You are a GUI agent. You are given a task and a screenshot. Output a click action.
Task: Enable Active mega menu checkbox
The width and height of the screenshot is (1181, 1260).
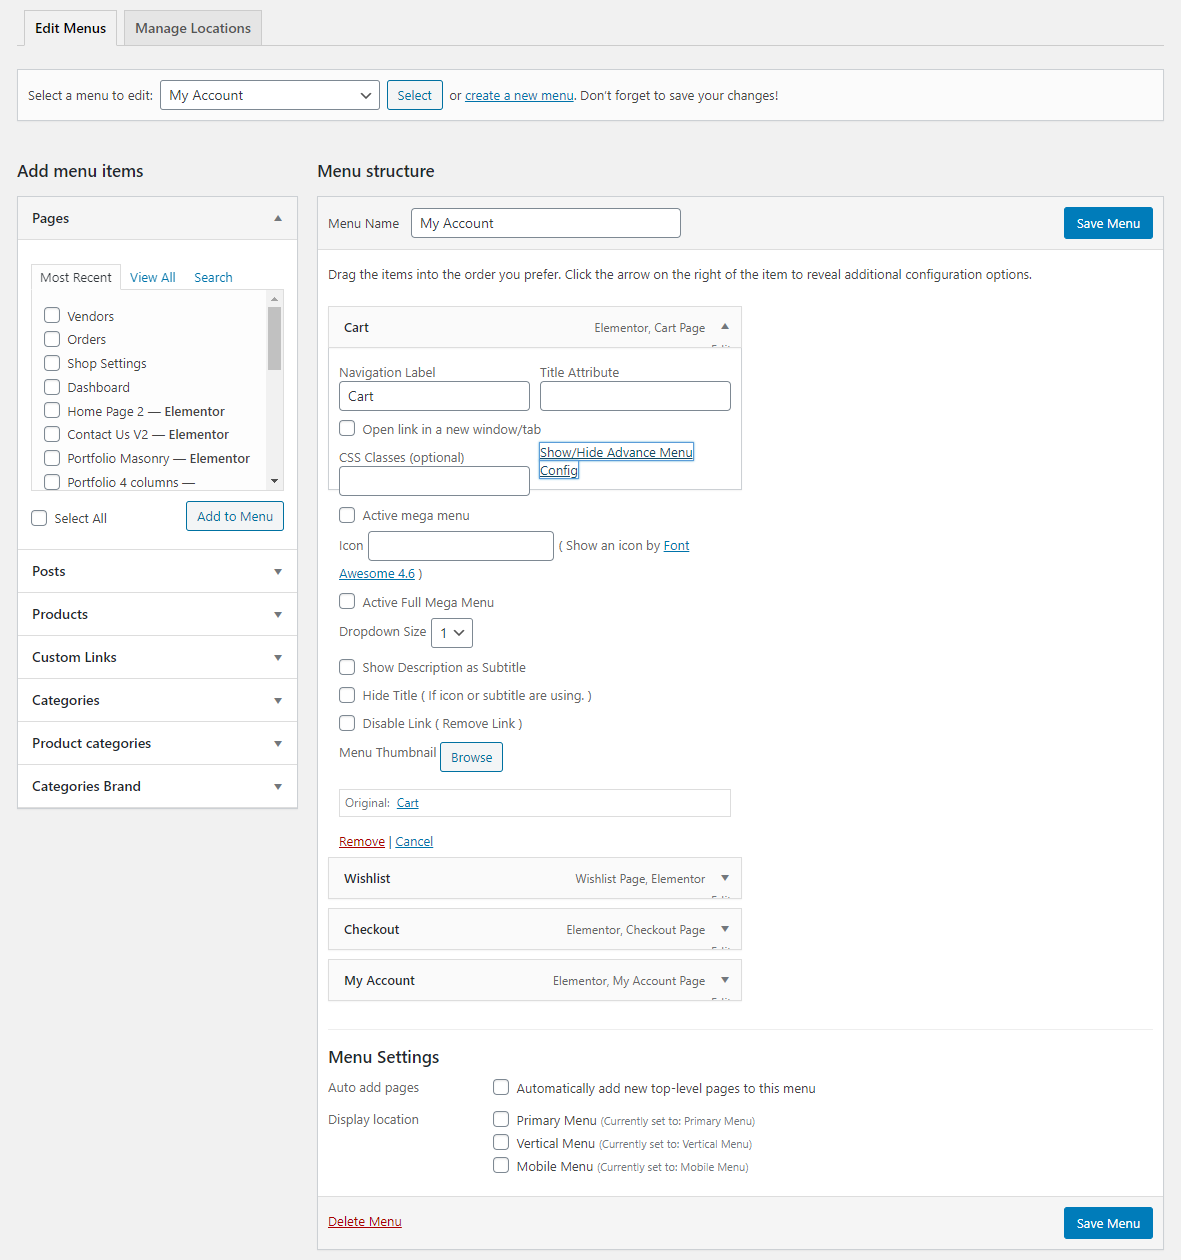[x=347, y=515]
